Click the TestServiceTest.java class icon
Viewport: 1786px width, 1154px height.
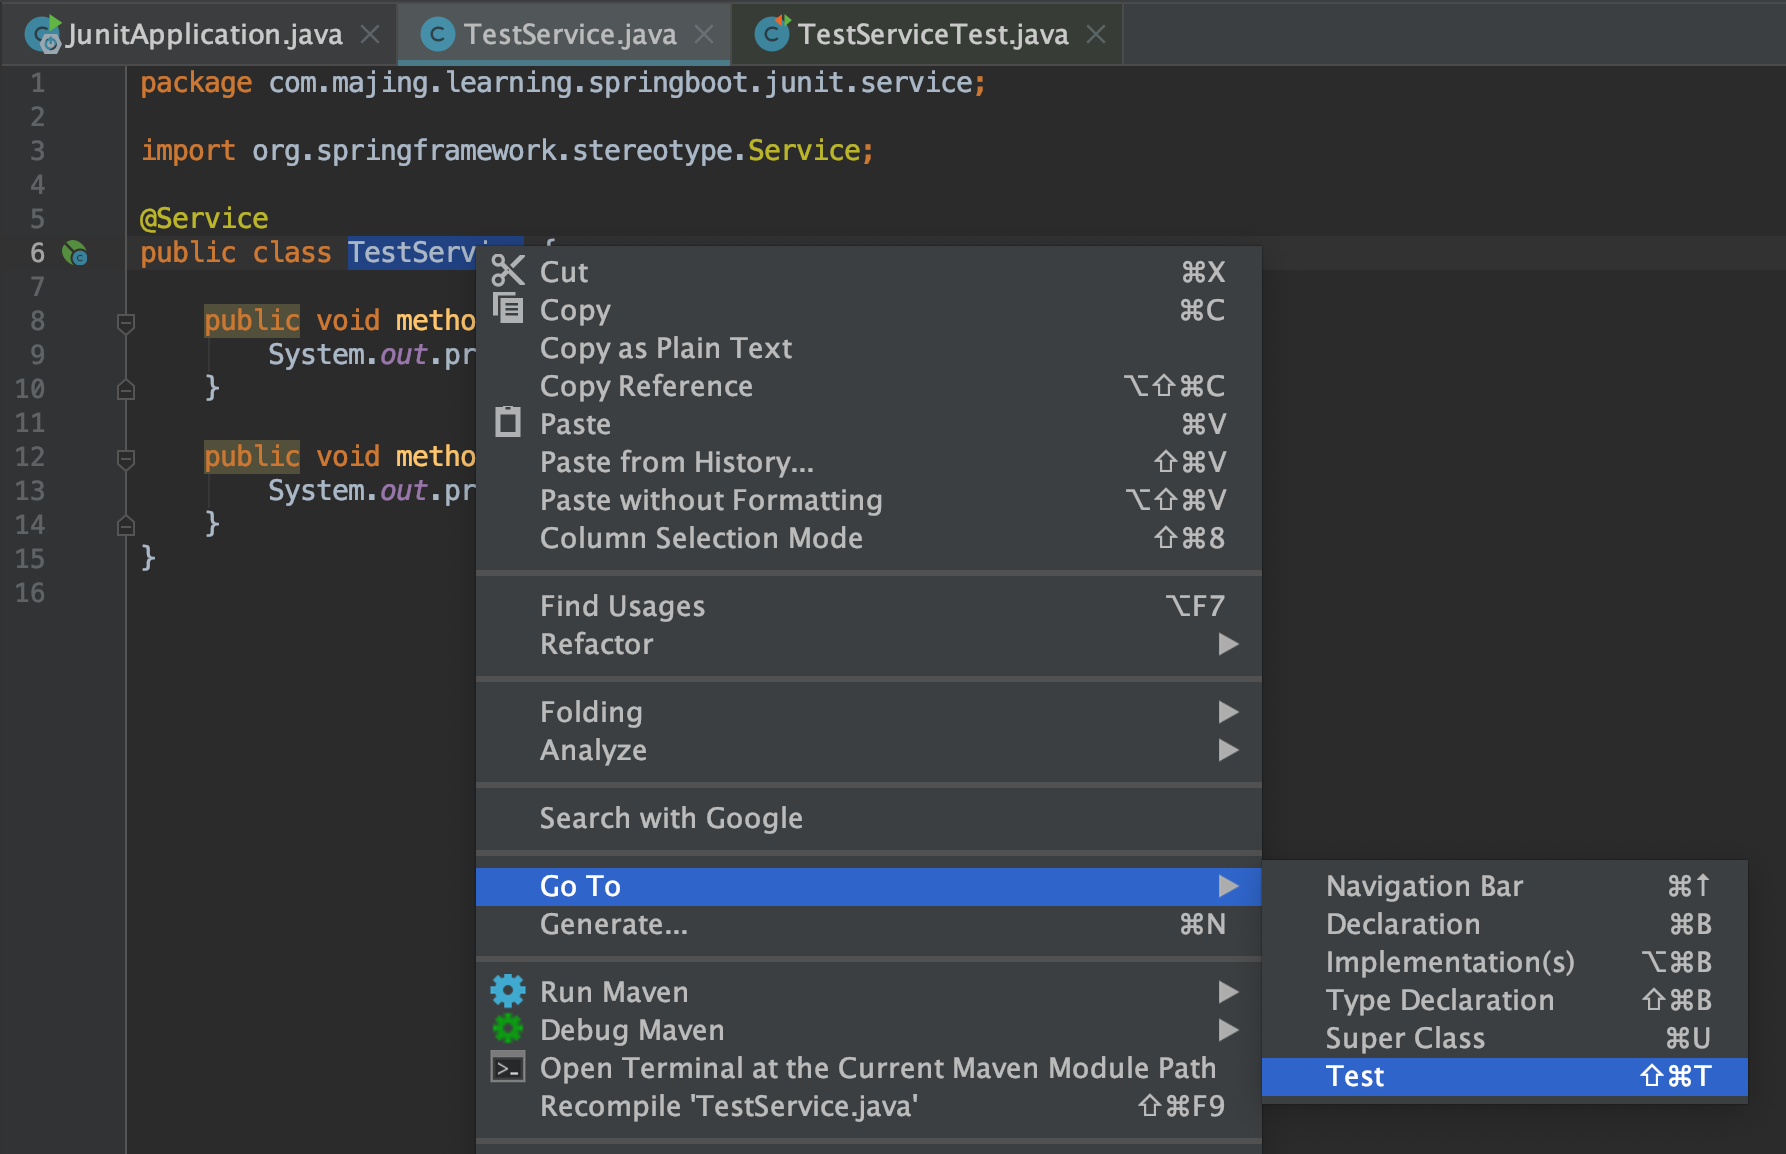point(772,34)
